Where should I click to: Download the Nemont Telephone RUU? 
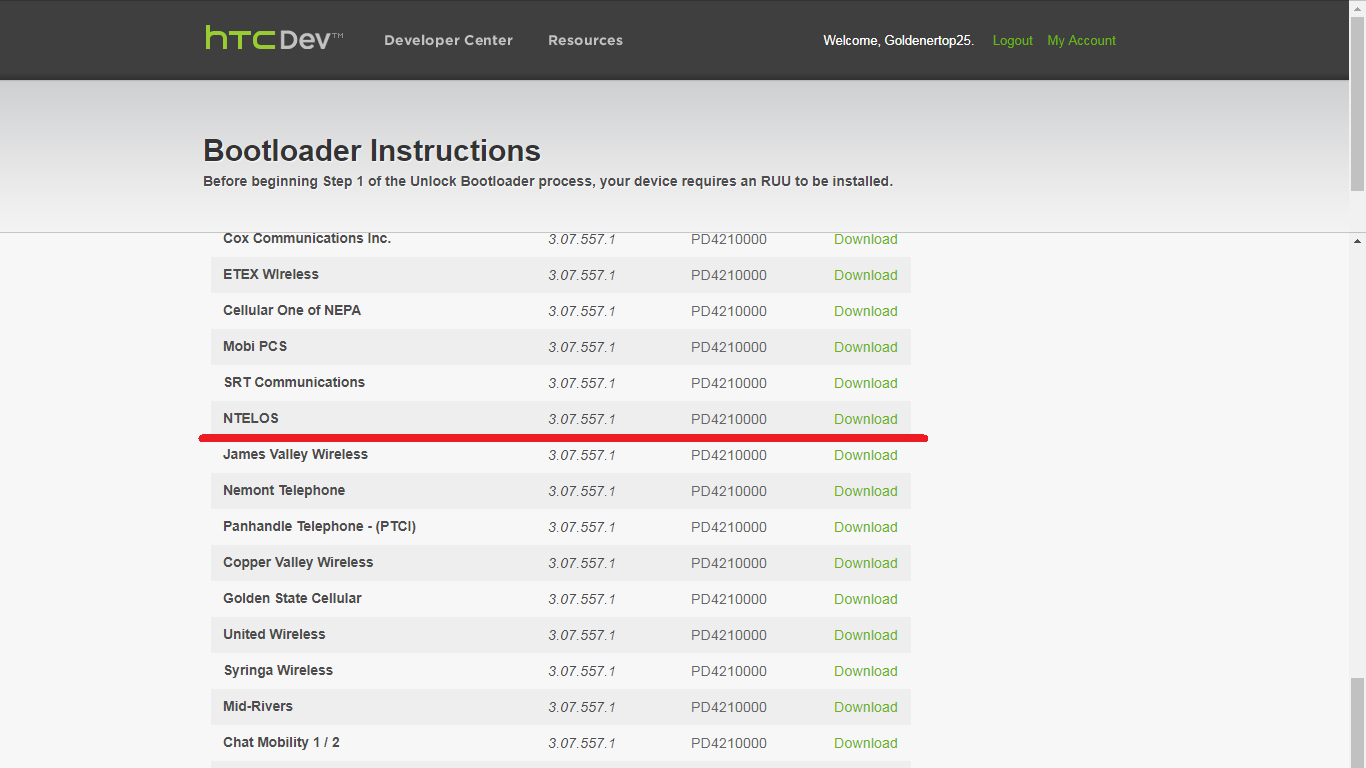click(865, 491)
